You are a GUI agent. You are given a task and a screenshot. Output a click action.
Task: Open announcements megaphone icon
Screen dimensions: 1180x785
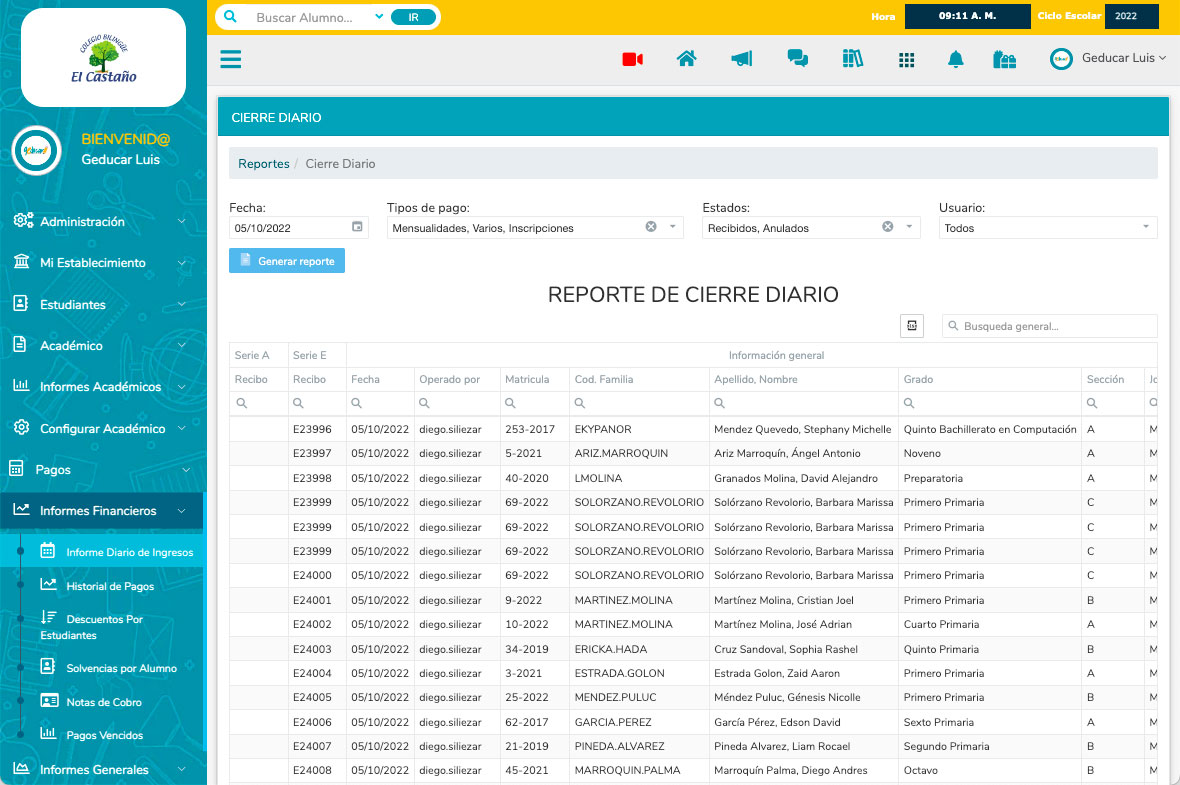[x=741, y=59]
